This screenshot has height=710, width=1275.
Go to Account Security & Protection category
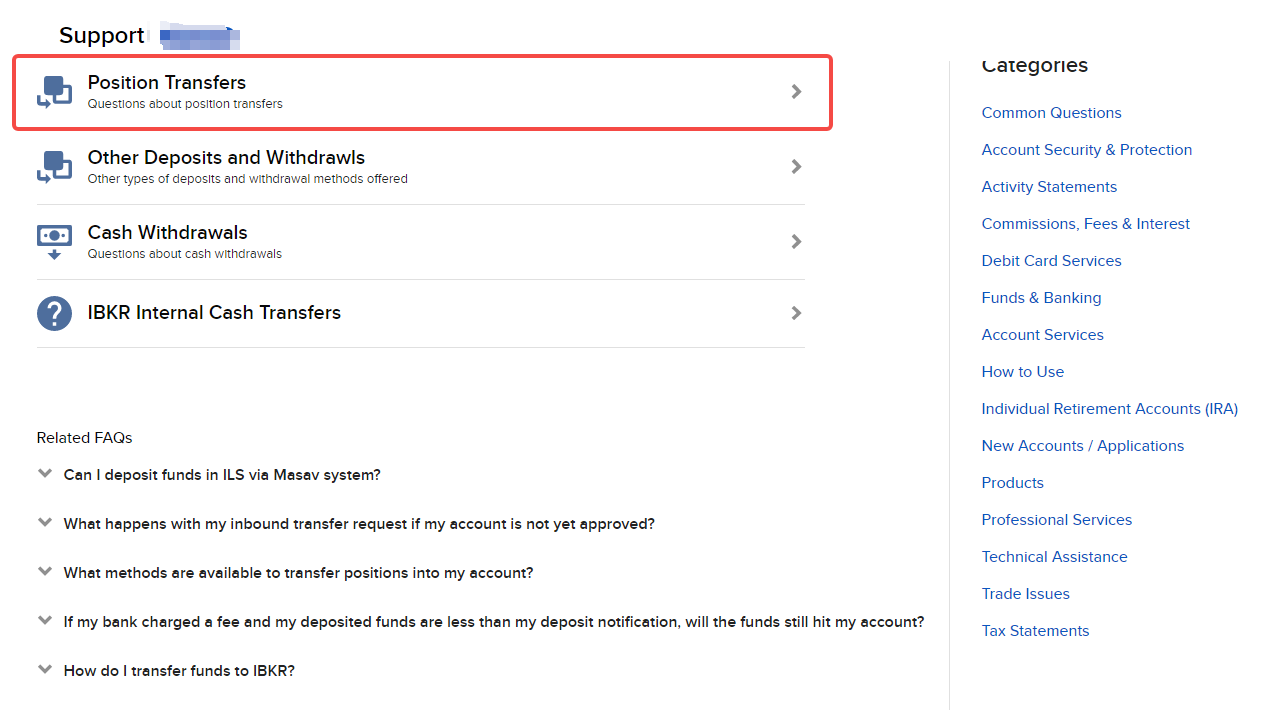[x=1086, y=150]
